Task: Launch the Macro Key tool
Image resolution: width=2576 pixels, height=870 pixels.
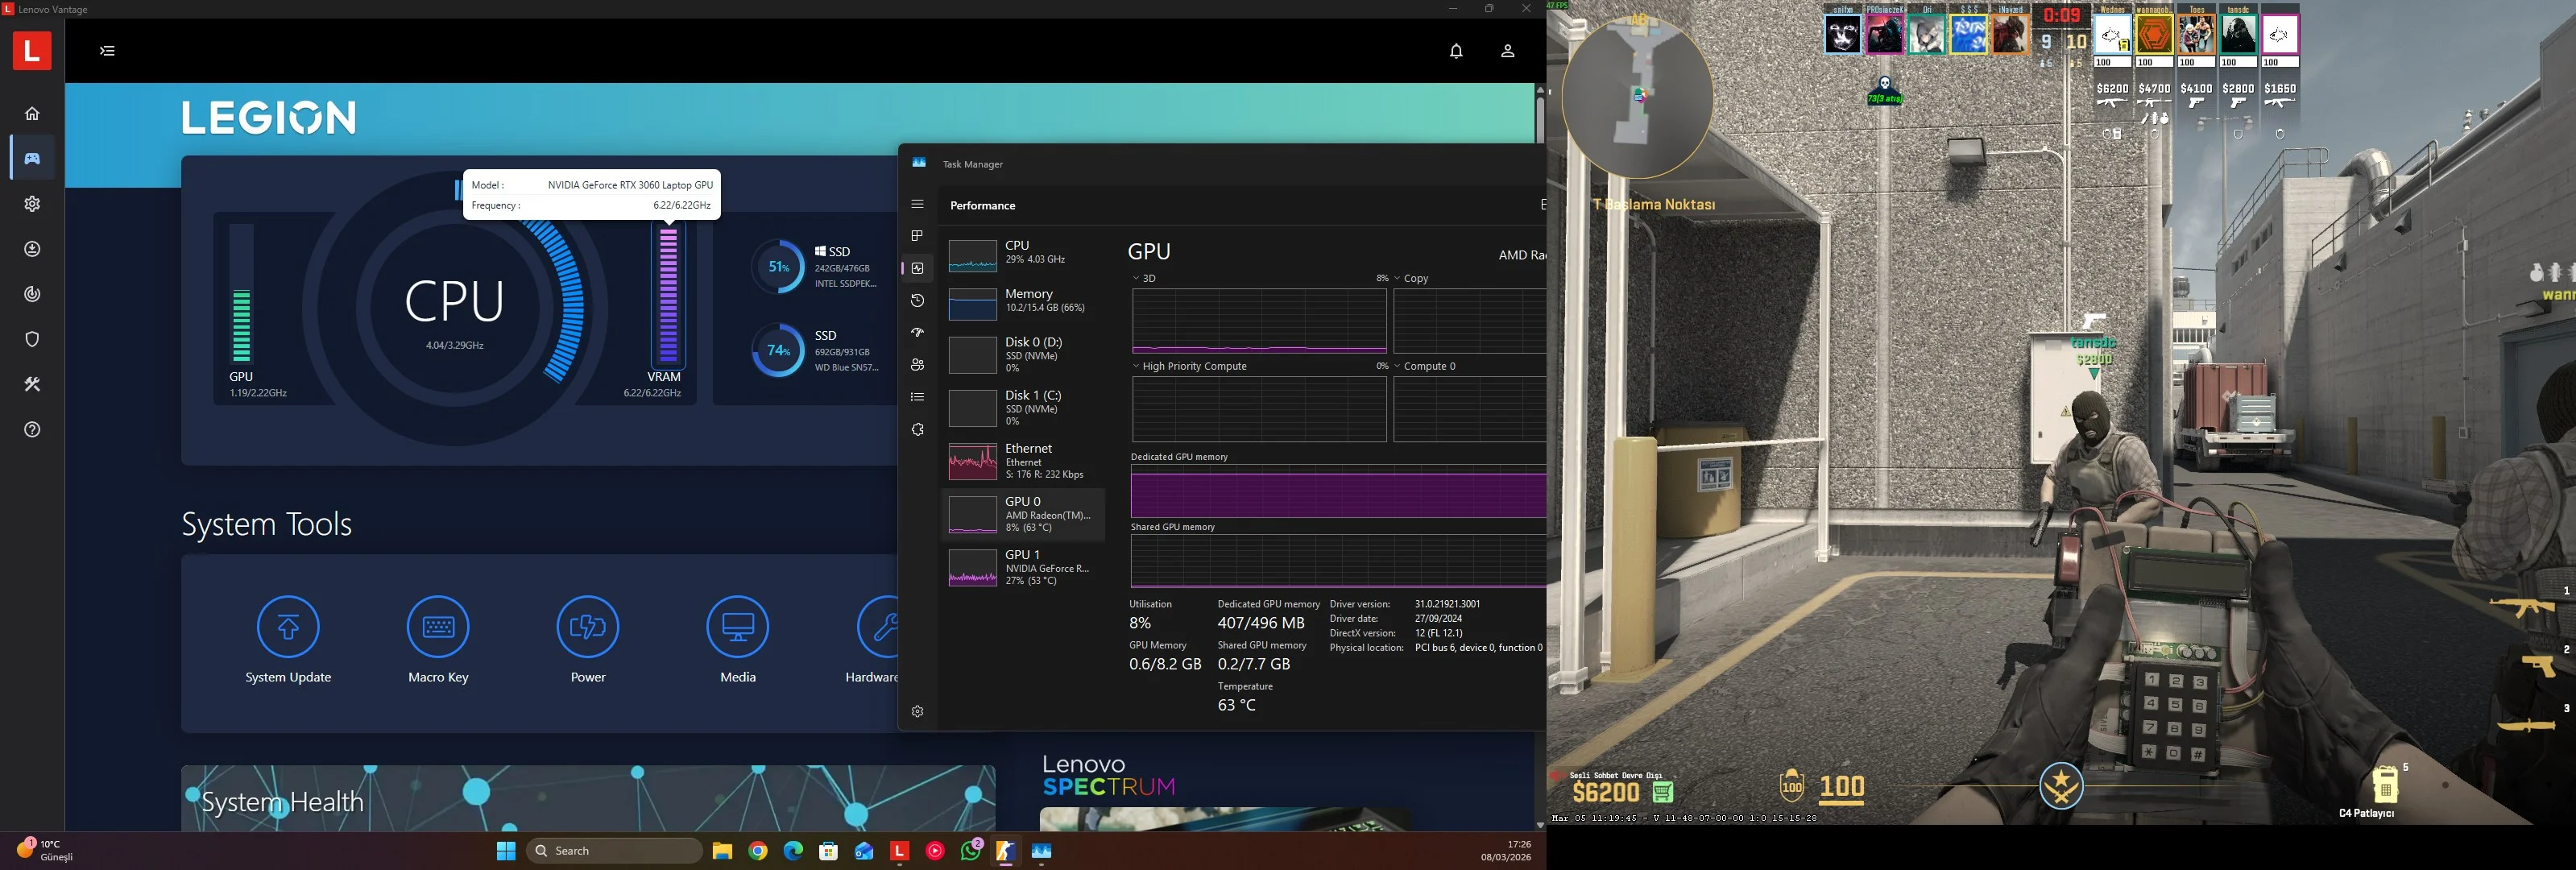Action: (438, 627)
